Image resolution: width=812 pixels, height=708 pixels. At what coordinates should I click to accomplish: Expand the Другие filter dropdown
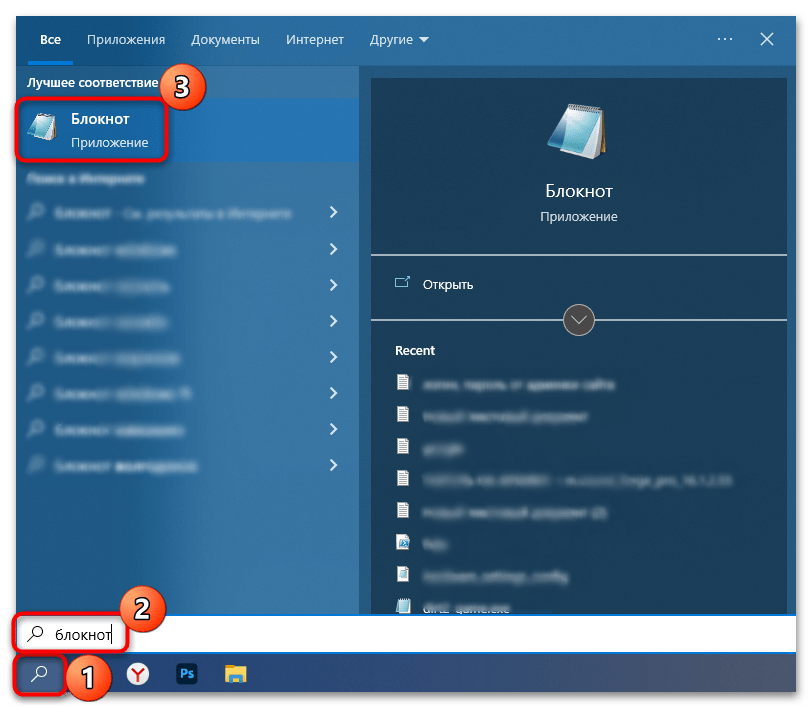[x=398, y=39]
